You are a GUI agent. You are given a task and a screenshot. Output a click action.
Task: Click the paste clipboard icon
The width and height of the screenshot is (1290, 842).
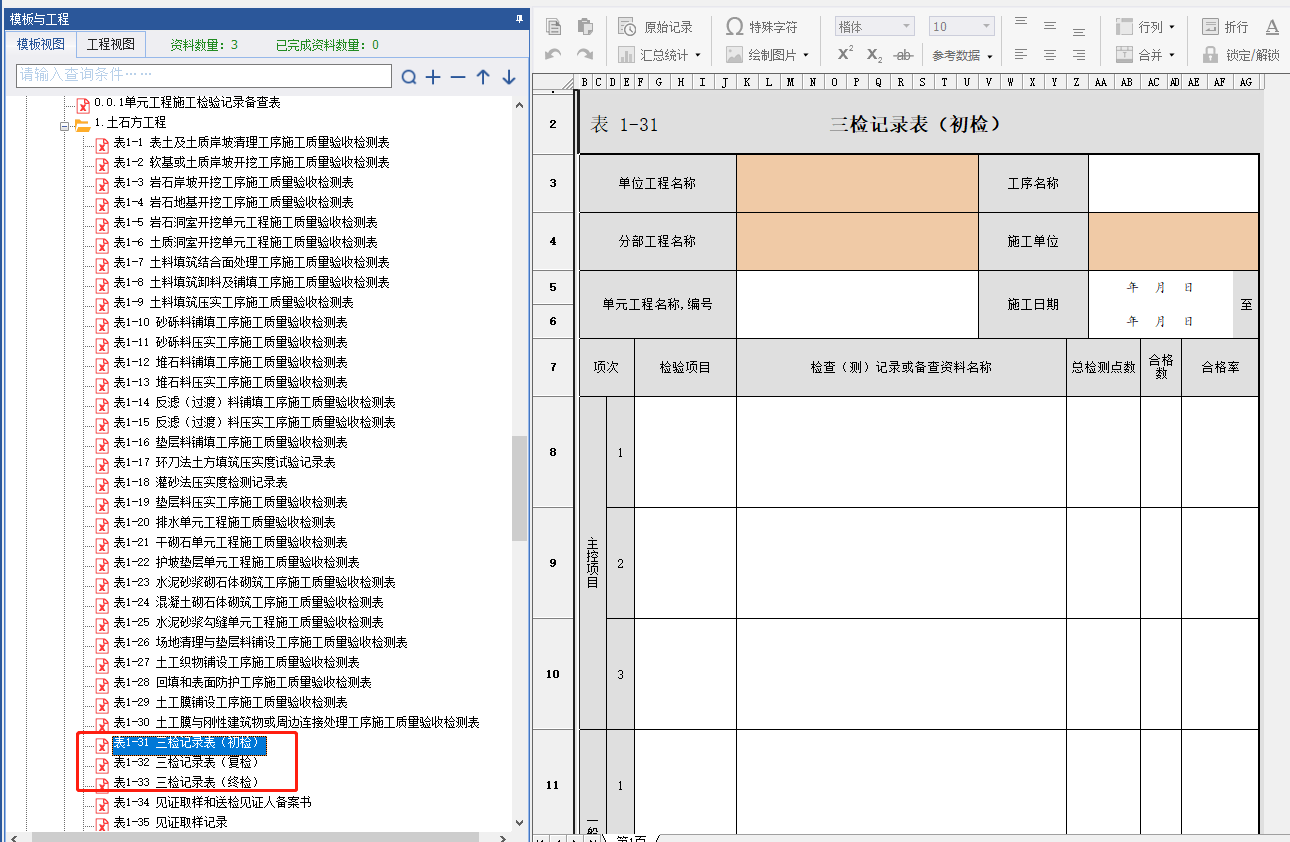585,27
